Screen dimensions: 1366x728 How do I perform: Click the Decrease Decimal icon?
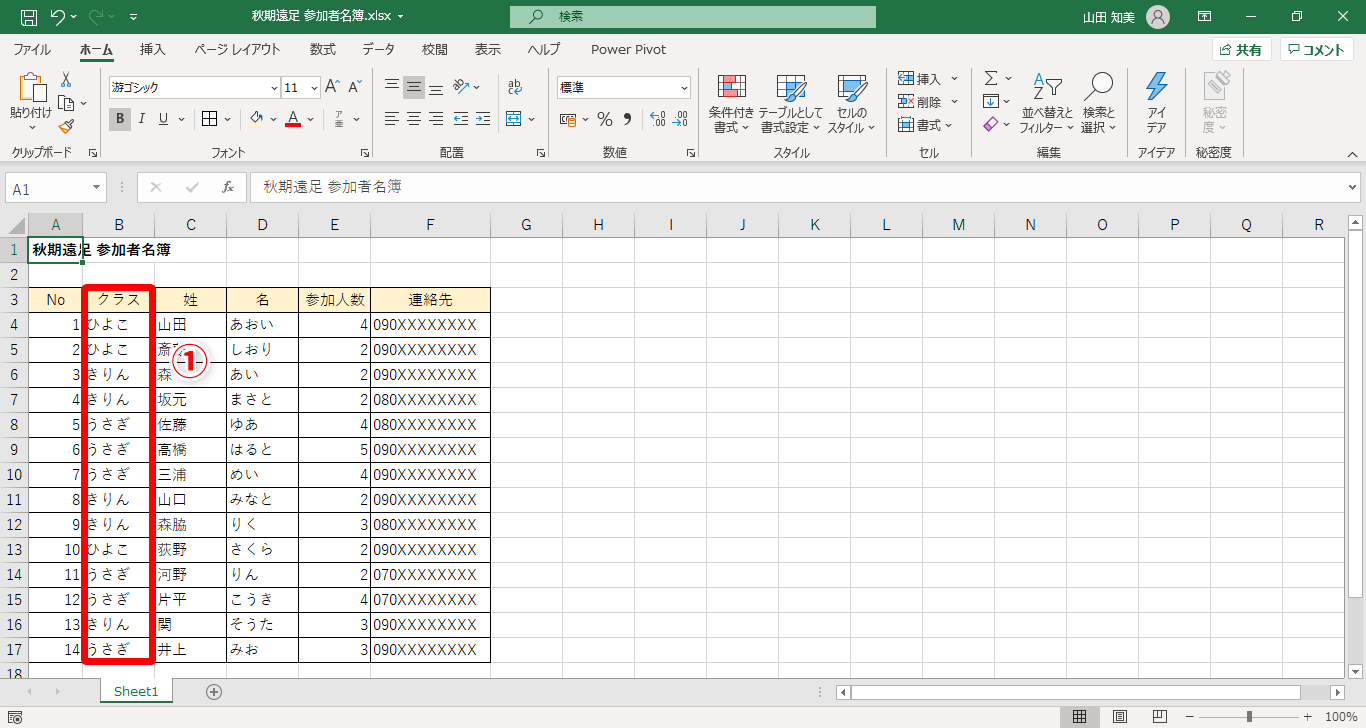pyautogui.click(x=680, y=120)
